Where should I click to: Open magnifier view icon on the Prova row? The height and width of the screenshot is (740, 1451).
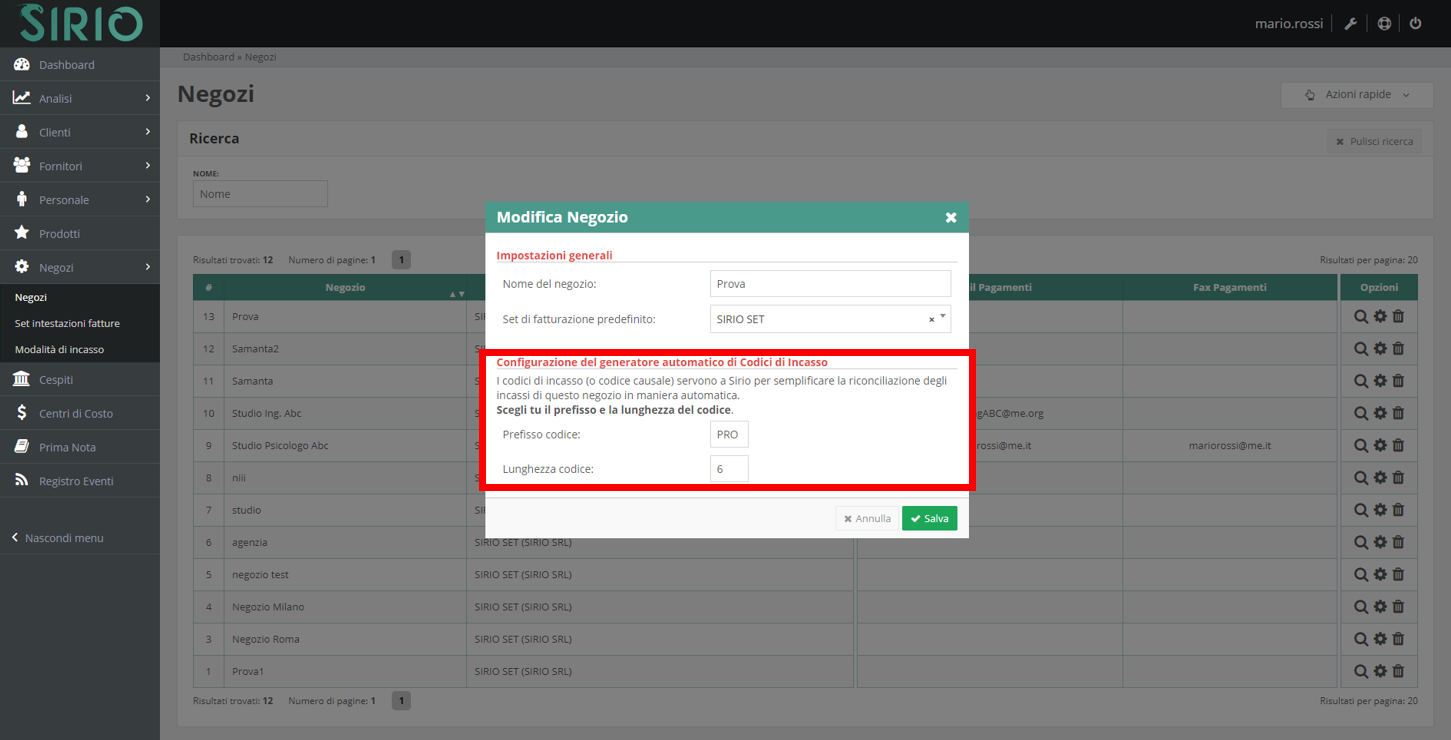point(1360,316)
